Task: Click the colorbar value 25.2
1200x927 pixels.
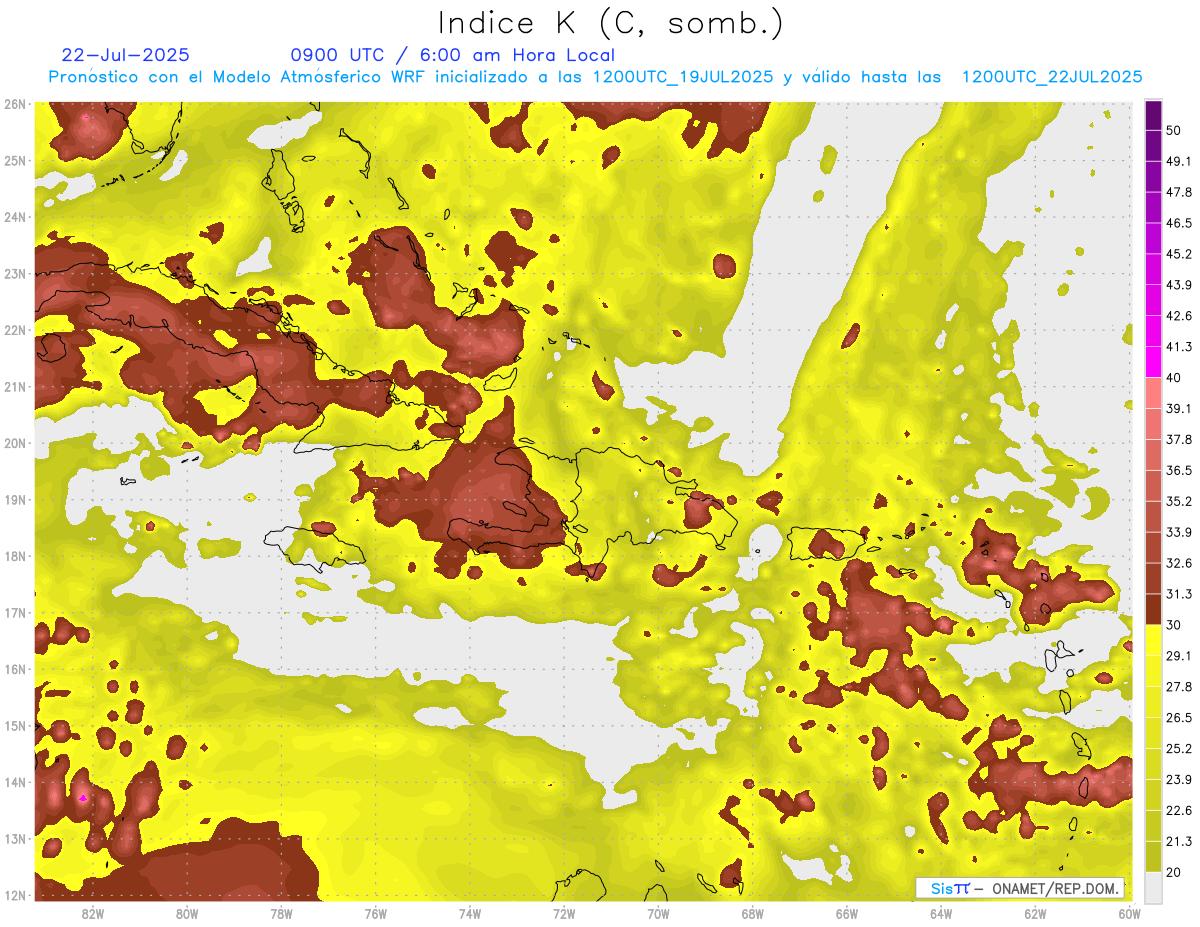Action: pyautogui.click(x=1179, y=749)
